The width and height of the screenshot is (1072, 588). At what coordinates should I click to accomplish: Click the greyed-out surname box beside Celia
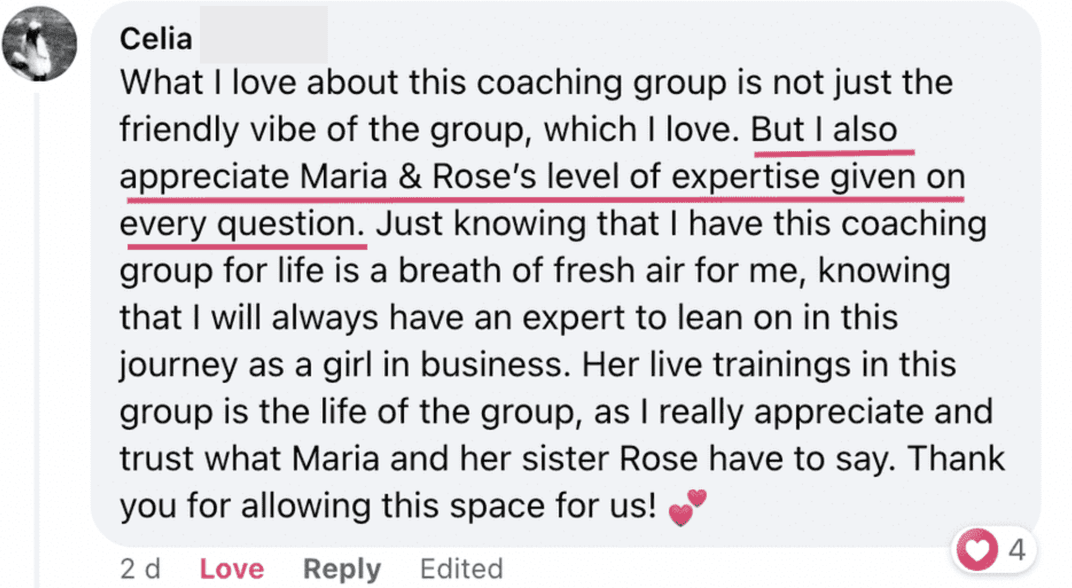(x=264, y=35)
